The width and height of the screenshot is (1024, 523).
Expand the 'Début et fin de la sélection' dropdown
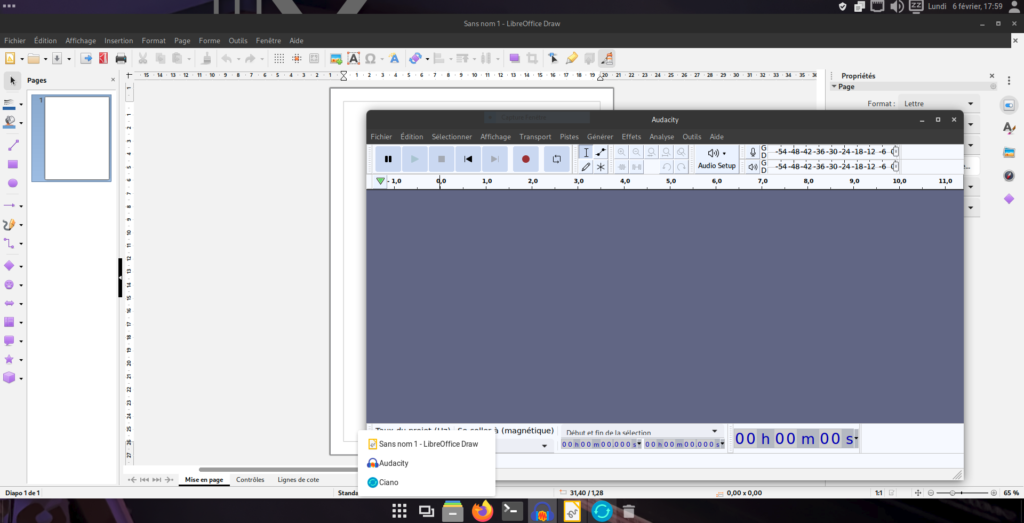coord(715,432)
